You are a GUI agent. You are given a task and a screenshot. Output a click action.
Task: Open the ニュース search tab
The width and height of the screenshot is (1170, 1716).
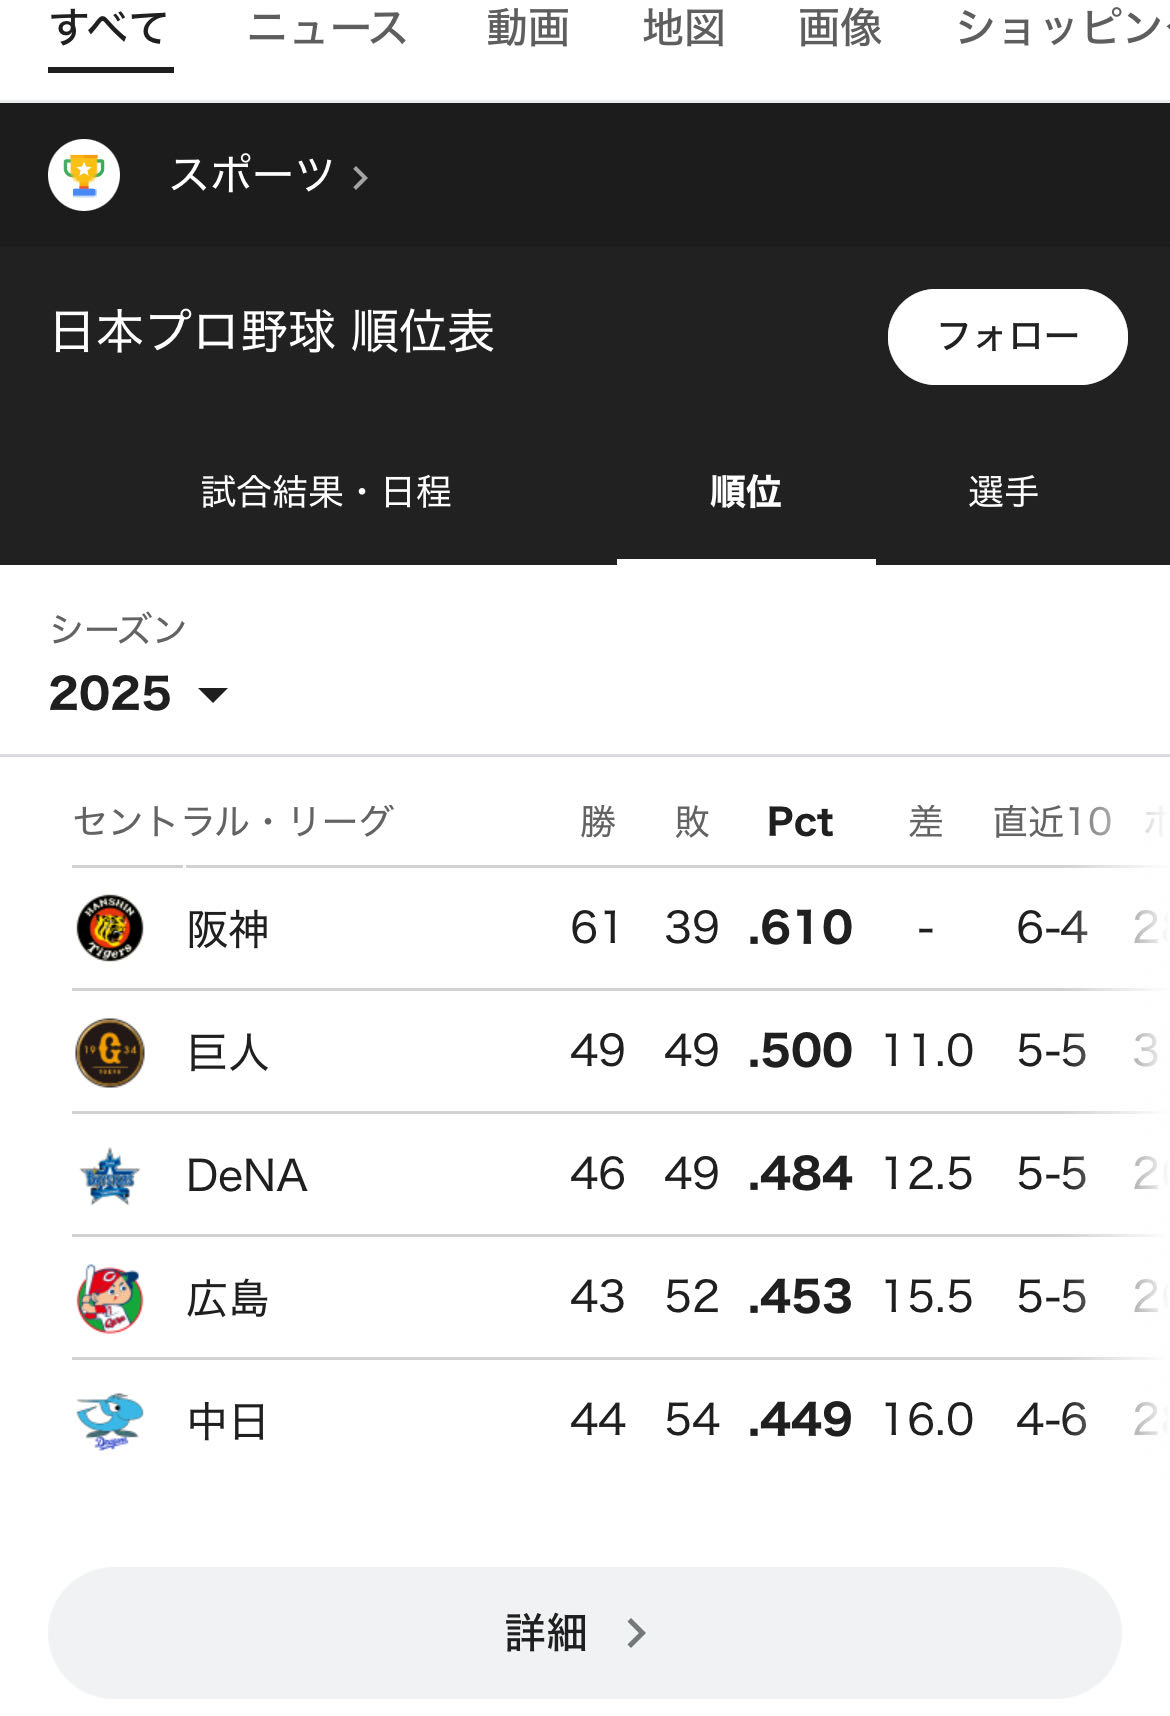[x=327, y=28]
